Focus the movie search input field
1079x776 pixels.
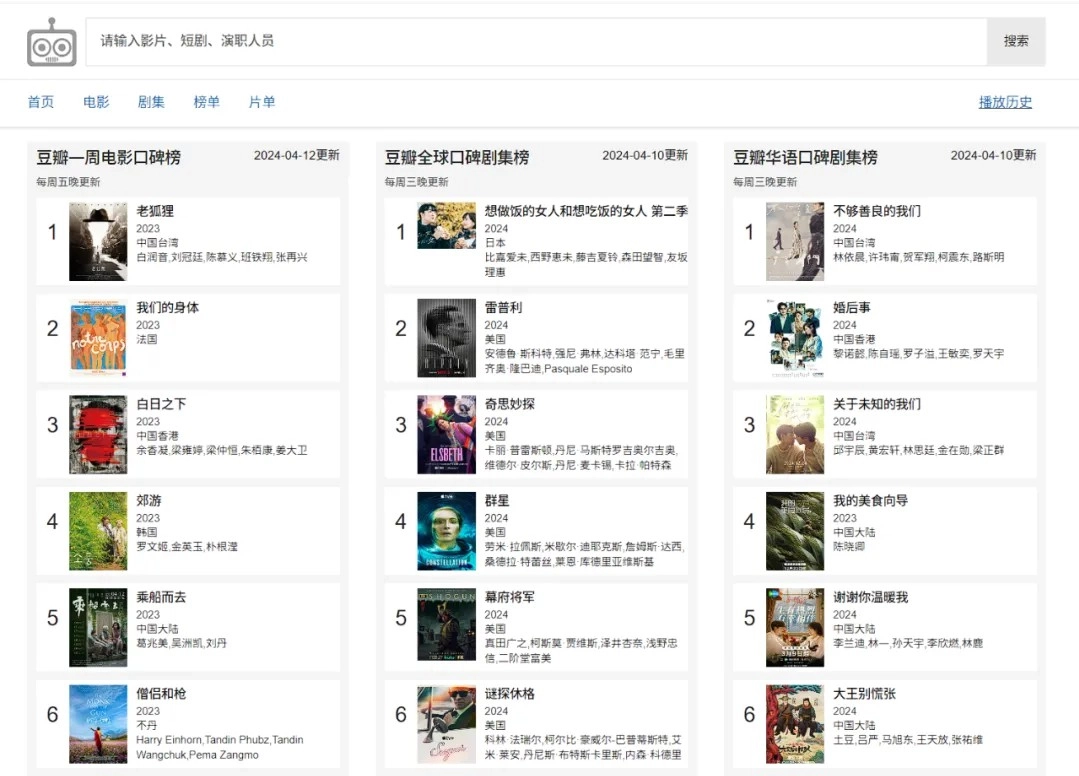[536, 42]
